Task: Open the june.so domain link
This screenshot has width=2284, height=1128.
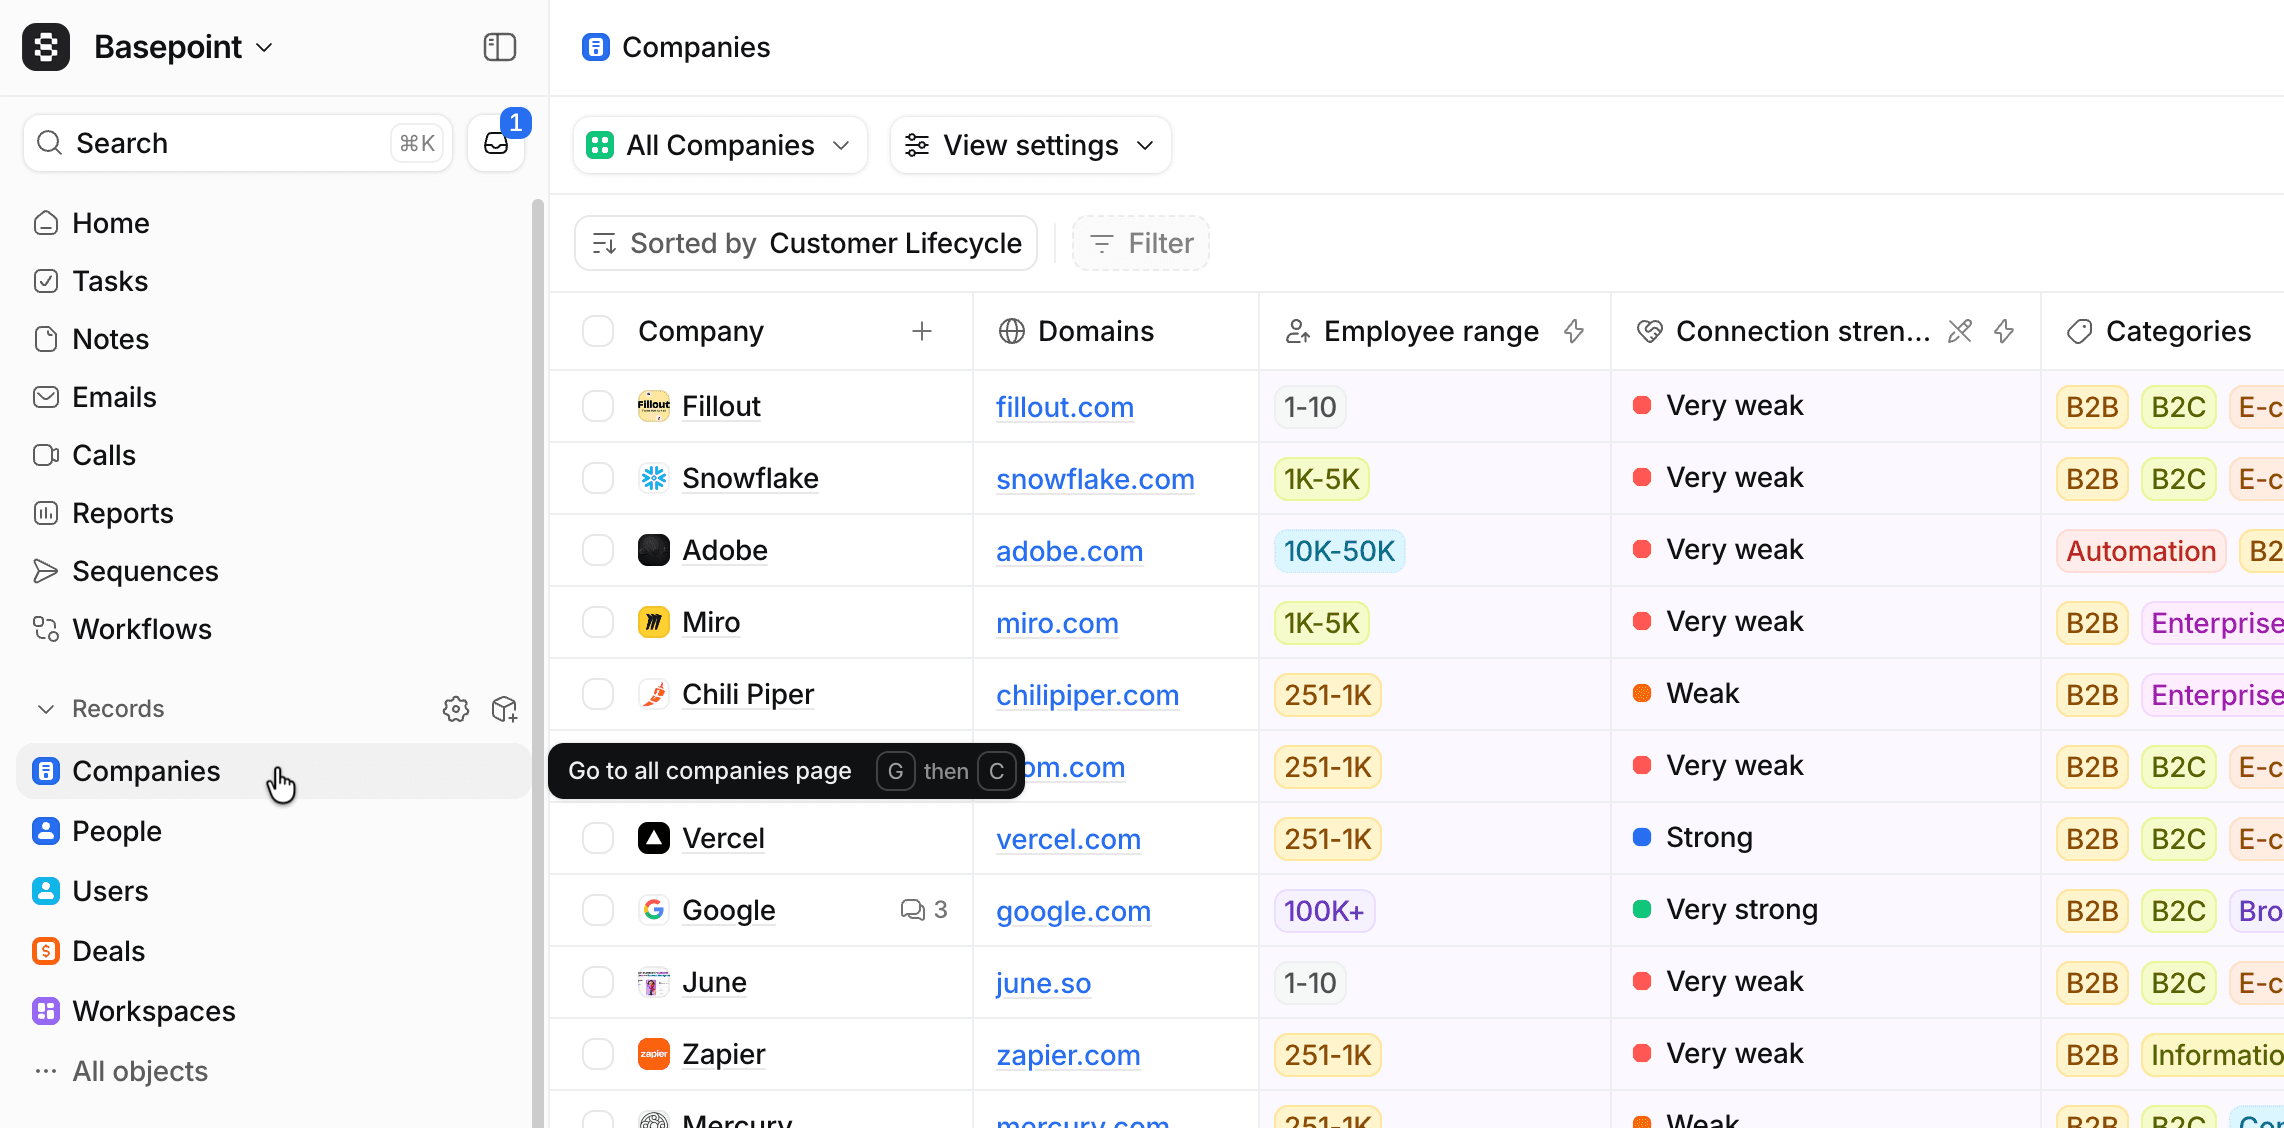Action: coord(1043,983)
